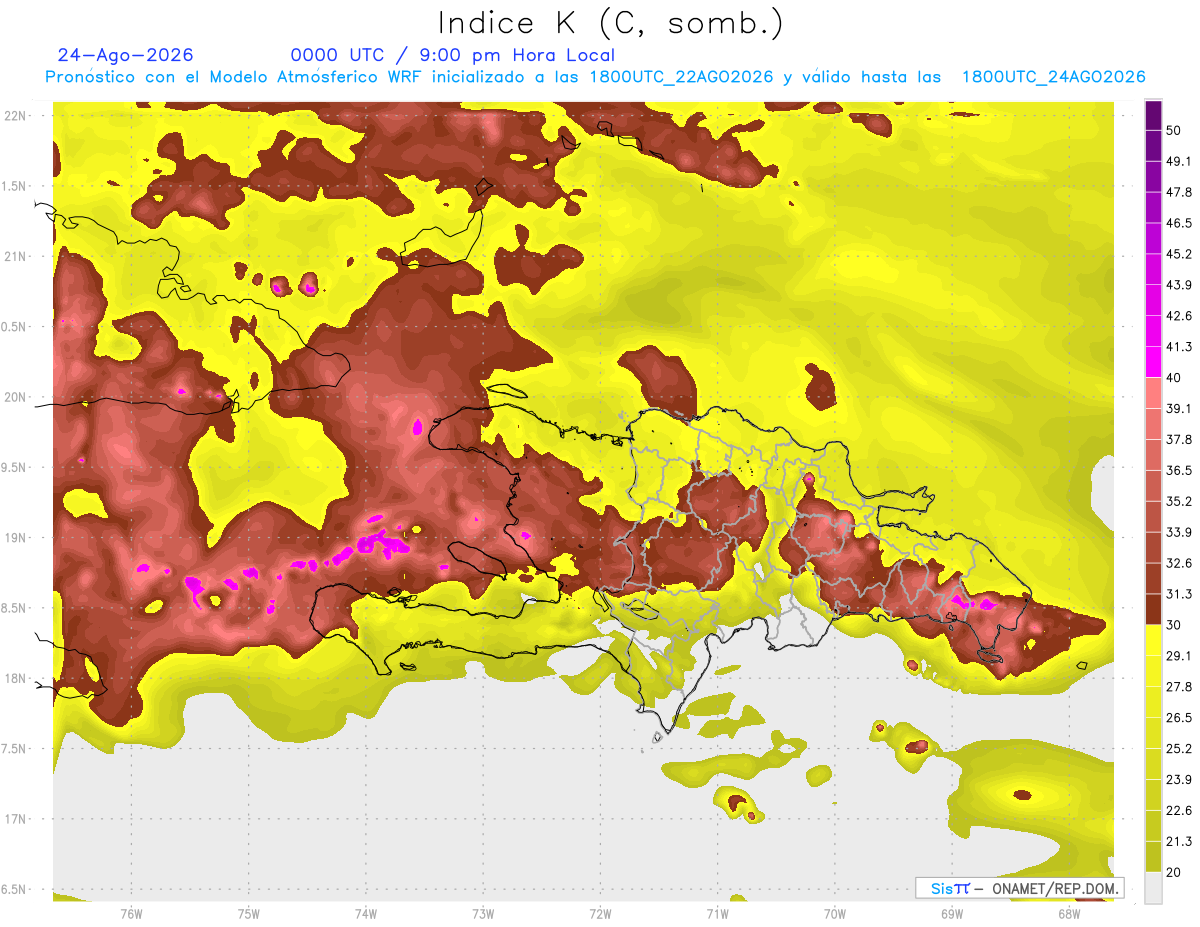Click the colorbar value '31.3'

pos(1181,594)
